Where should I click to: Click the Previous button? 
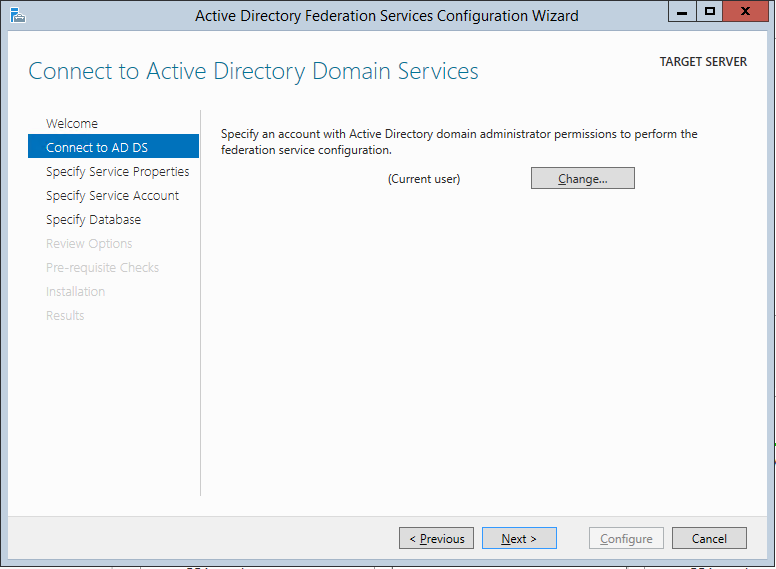click(436, 539)
